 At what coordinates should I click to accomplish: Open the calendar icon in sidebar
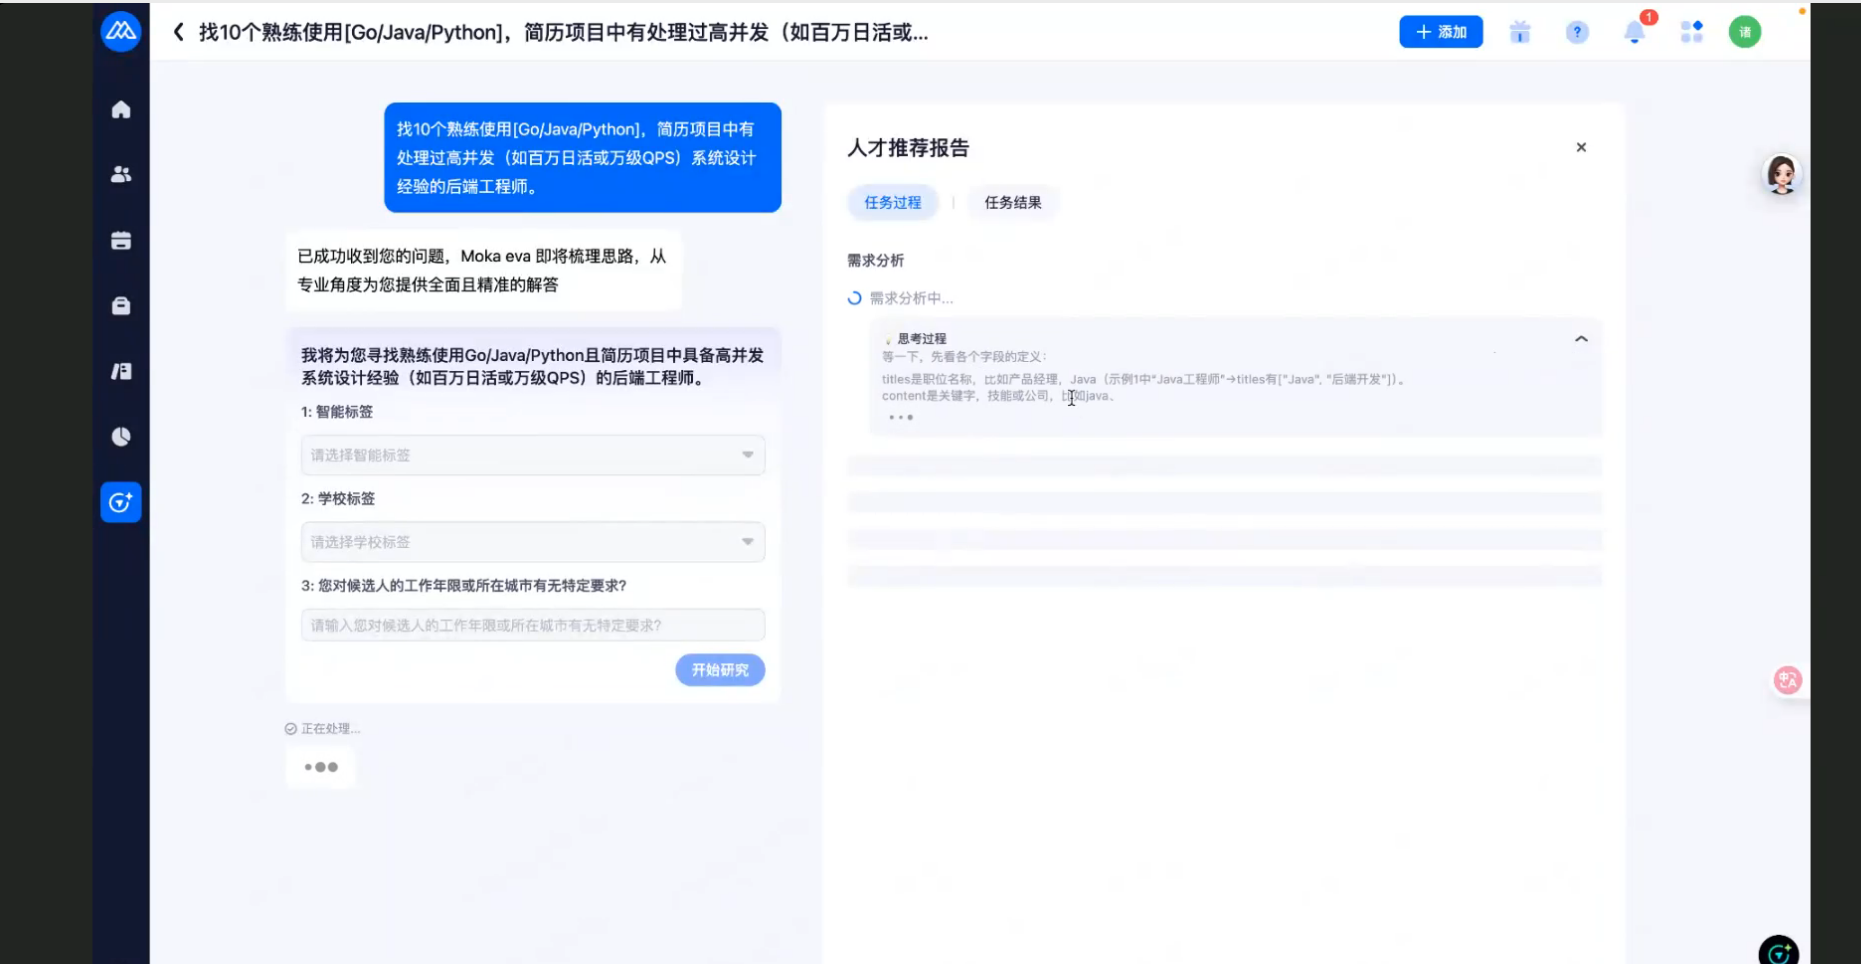coord(121,240)
